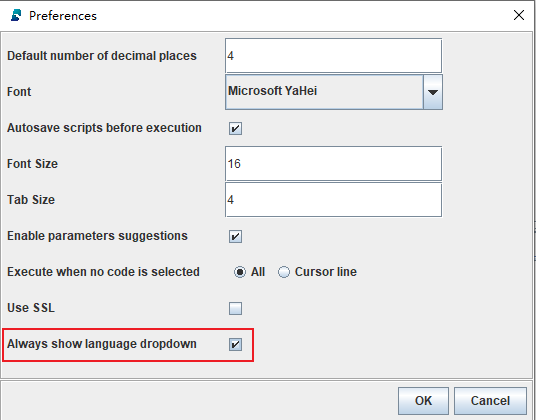Click the Preferences app icon in title bar

tap(16, 16)
